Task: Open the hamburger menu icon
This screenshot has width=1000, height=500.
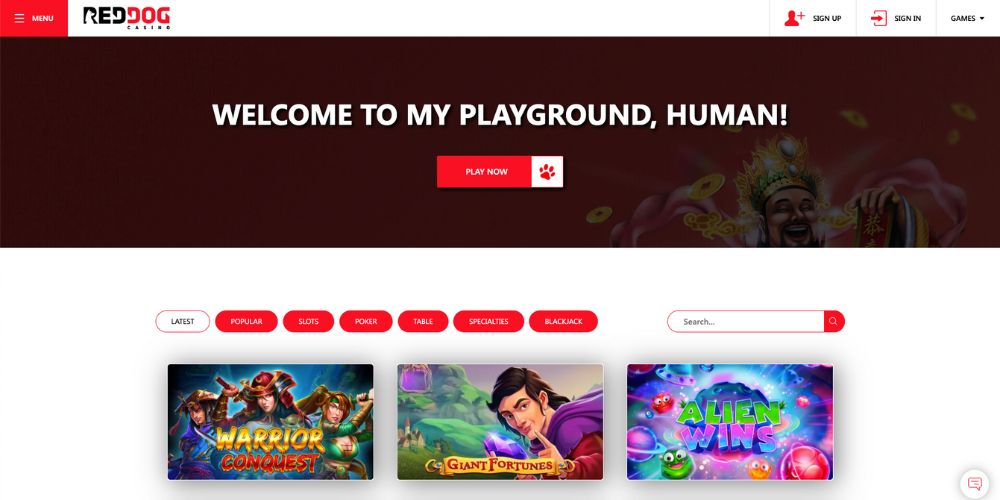Action: (19, 18)
